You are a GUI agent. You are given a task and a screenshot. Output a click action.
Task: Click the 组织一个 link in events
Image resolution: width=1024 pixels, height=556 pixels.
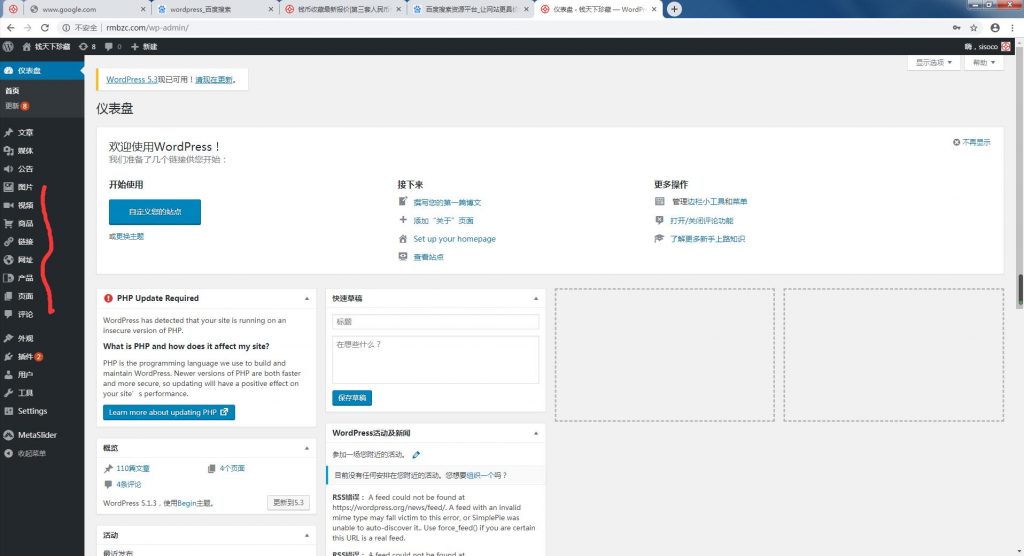tap(478, 476)
